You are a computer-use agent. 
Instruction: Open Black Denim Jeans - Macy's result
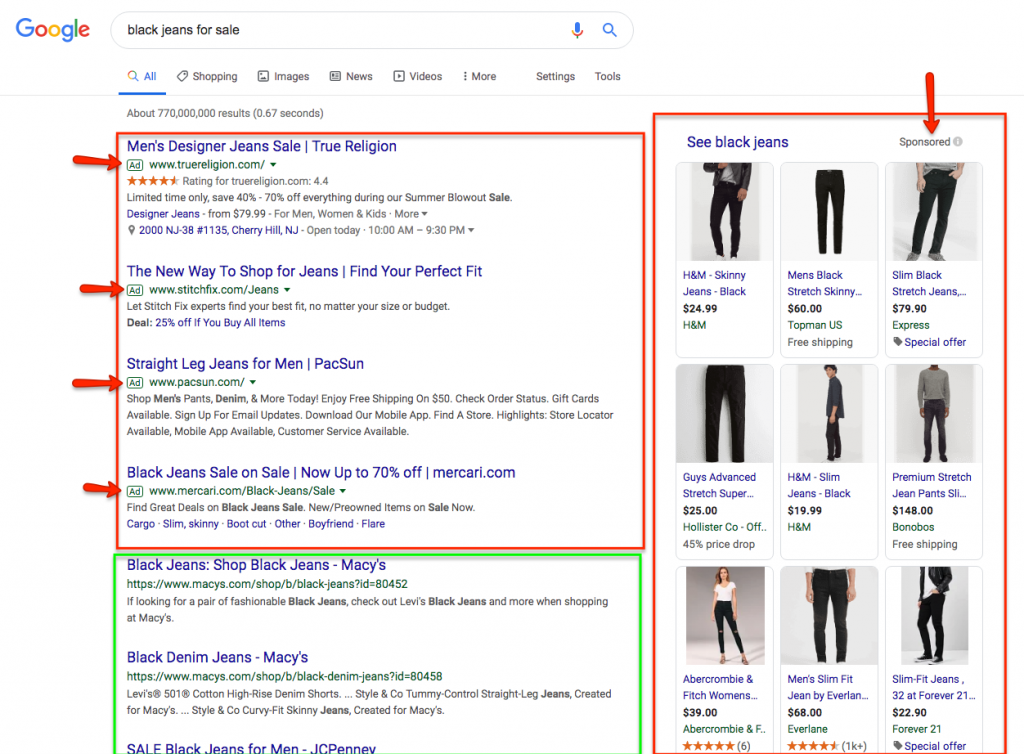(x=217, y=657)
